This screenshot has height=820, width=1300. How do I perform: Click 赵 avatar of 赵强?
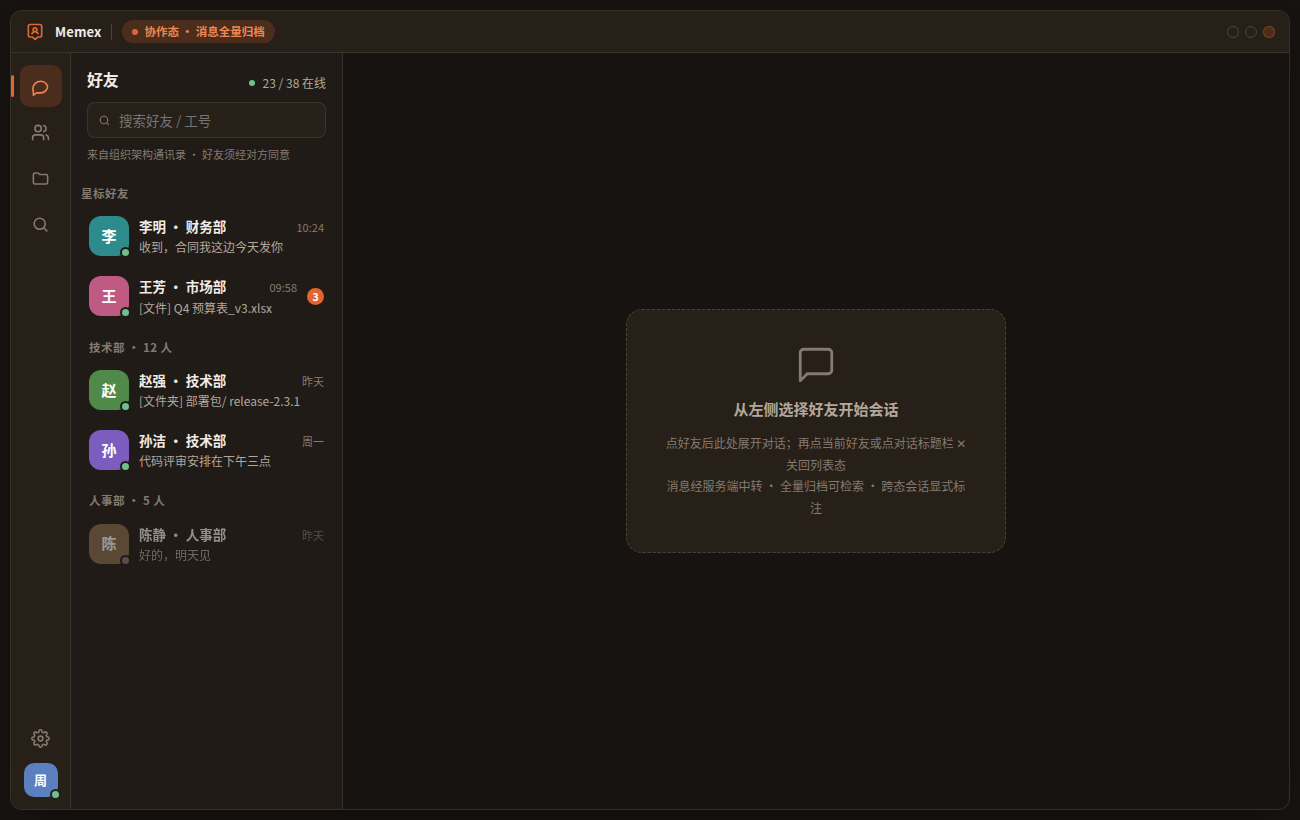point(109,390)
